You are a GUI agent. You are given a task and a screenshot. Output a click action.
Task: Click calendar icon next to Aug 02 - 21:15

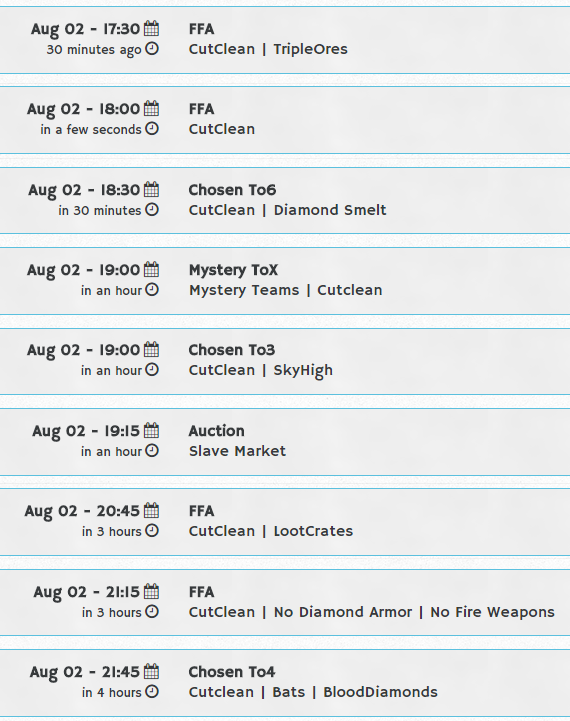point(151,591)
